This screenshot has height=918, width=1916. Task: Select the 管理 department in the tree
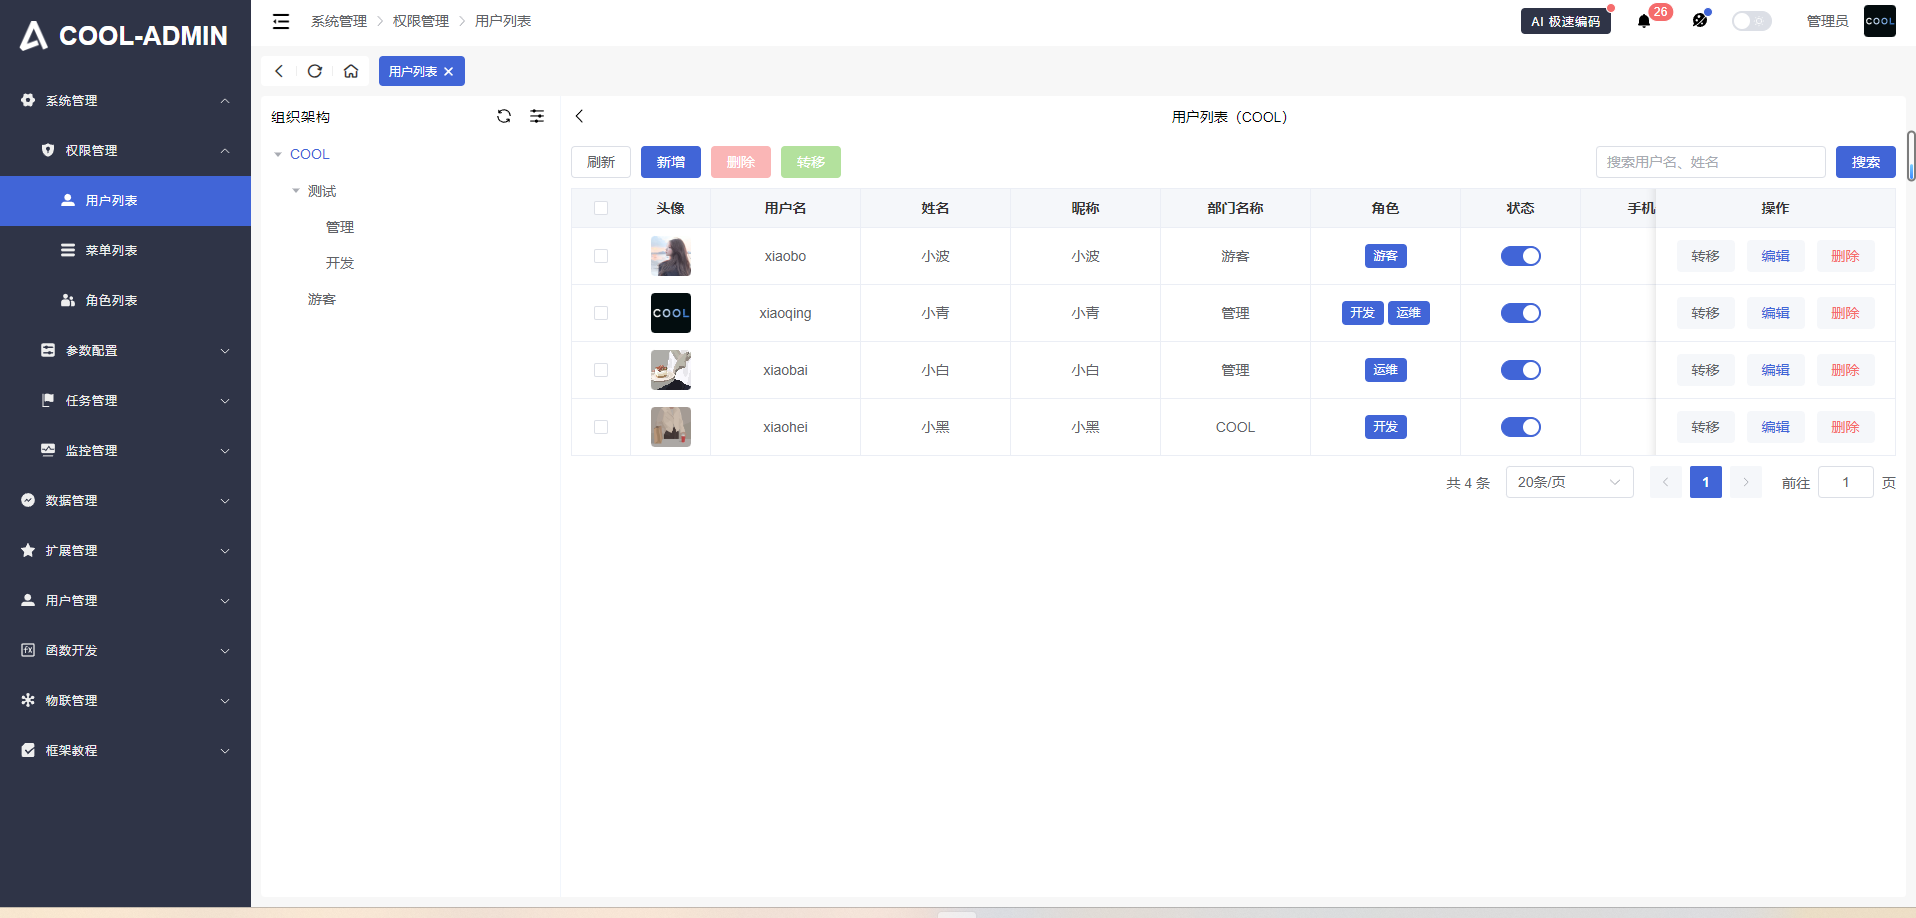point(340,227)
